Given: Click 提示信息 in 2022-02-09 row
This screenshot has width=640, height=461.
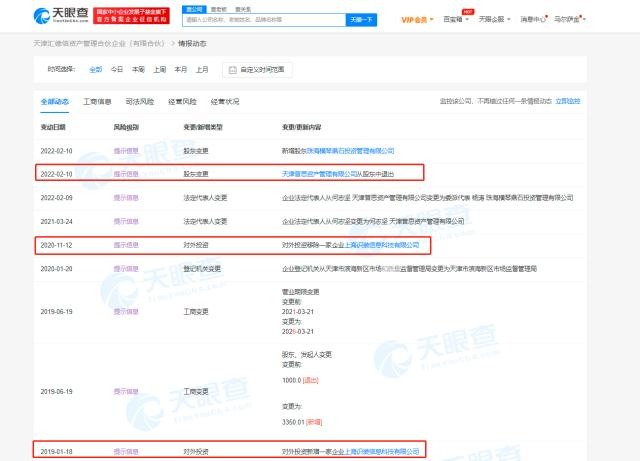Looking at the screenshot, I should pyautogui.click(x=126, y=198).
